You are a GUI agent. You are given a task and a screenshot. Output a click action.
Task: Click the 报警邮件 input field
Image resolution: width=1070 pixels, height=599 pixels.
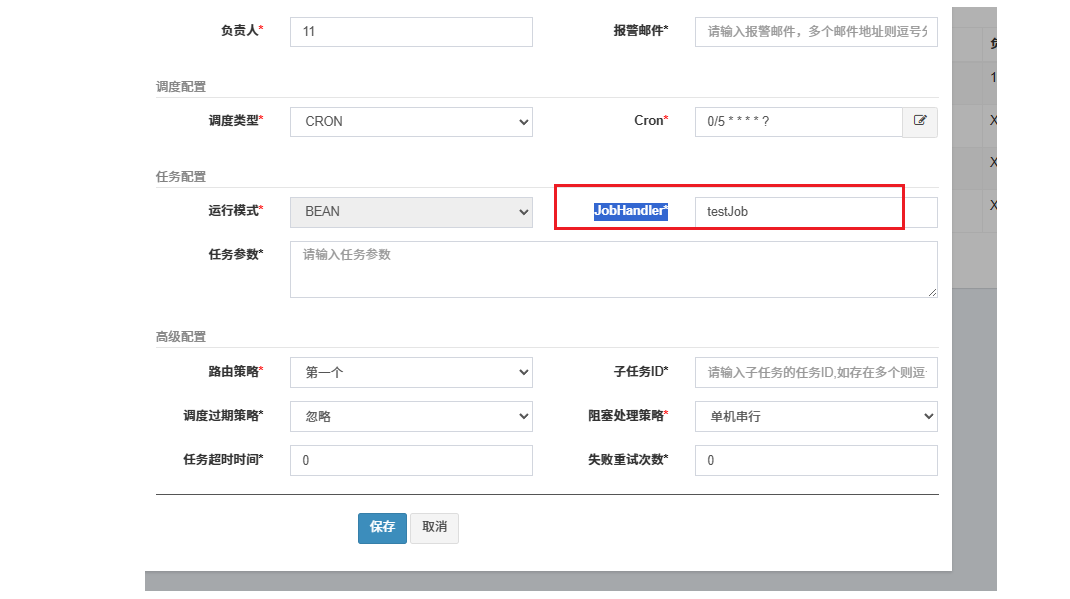816,32
